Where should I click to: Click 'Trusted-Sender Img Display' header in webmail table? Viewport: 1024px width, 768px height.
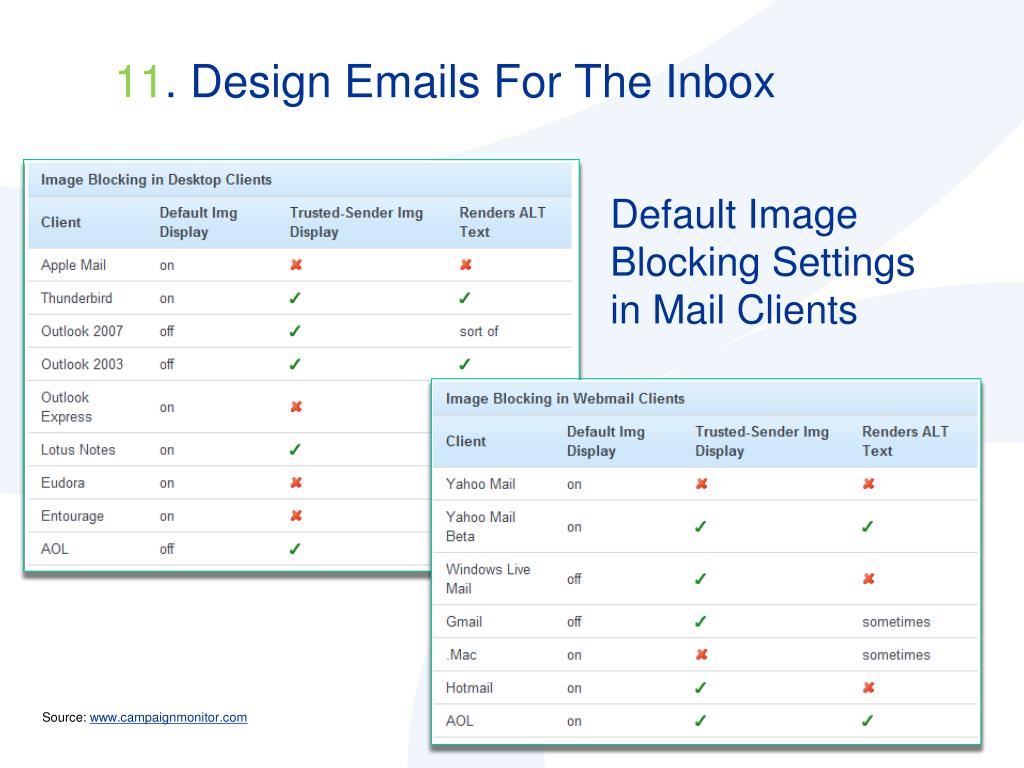[761, 441]
